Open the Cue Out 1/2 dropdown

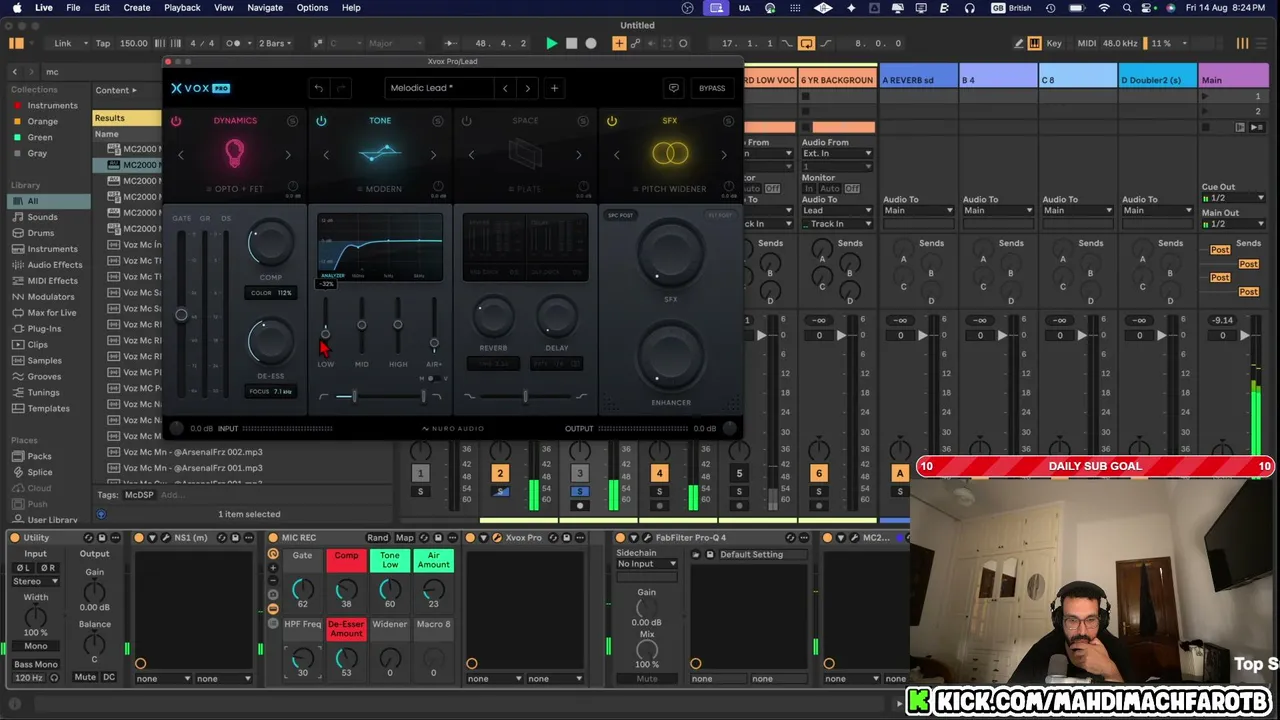point(1235,198)
